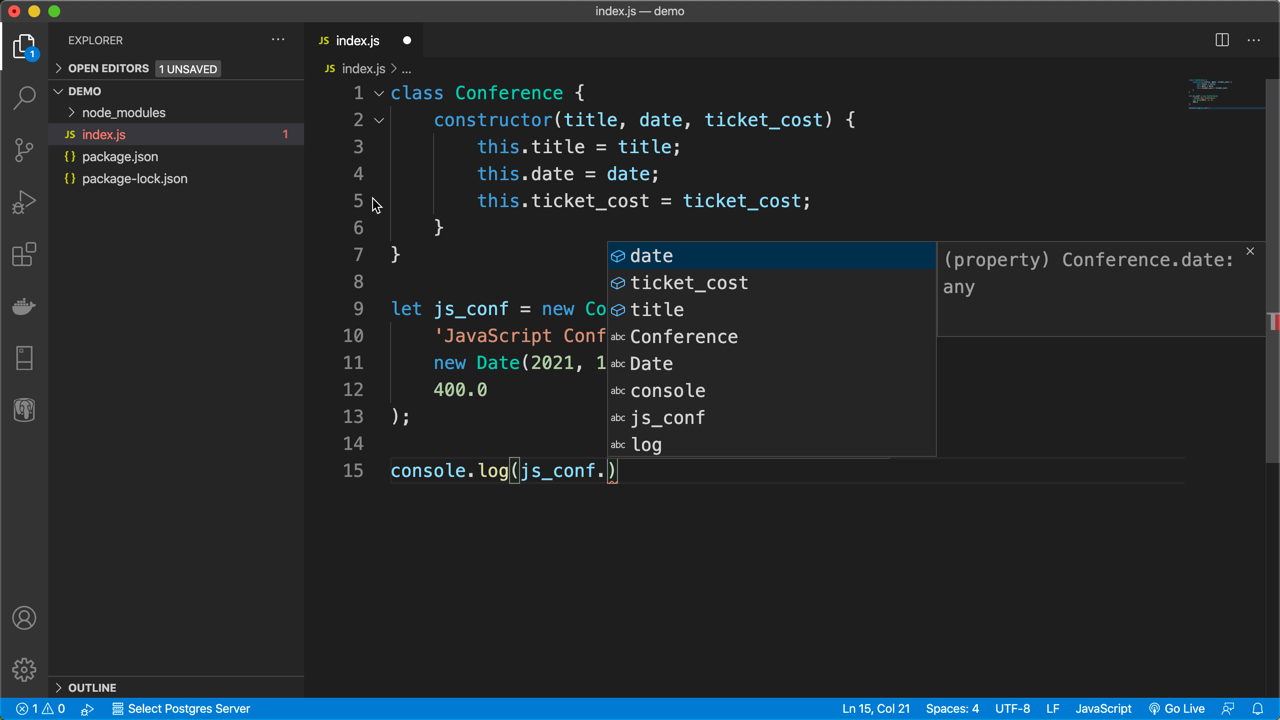This screenshot has width=1280, height=720.
Task: Open the notifications bell icon
Action: tap(1258, 709)
